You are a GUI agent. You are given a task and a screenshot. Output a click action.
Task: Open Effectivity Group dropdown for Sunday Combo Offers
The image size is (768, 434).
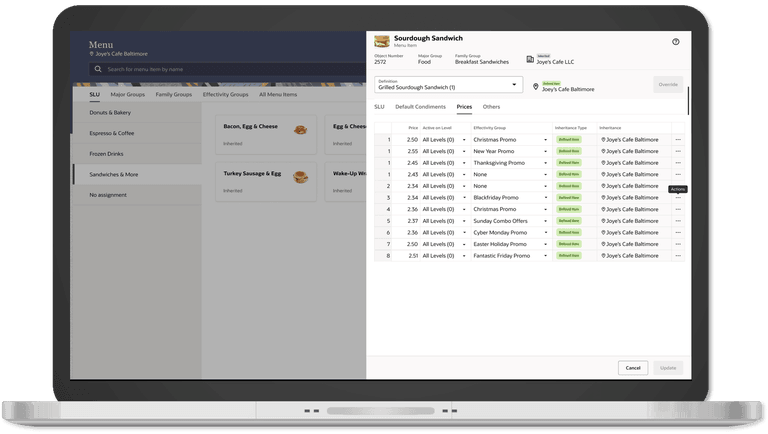tap(545, 221)
